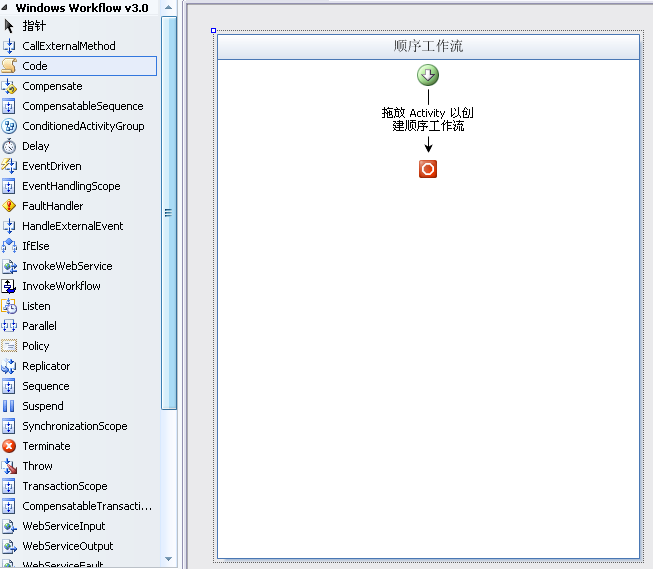Select the 'IfElse' toolbox label
653x569 pixels.
(x=36, y=246)
